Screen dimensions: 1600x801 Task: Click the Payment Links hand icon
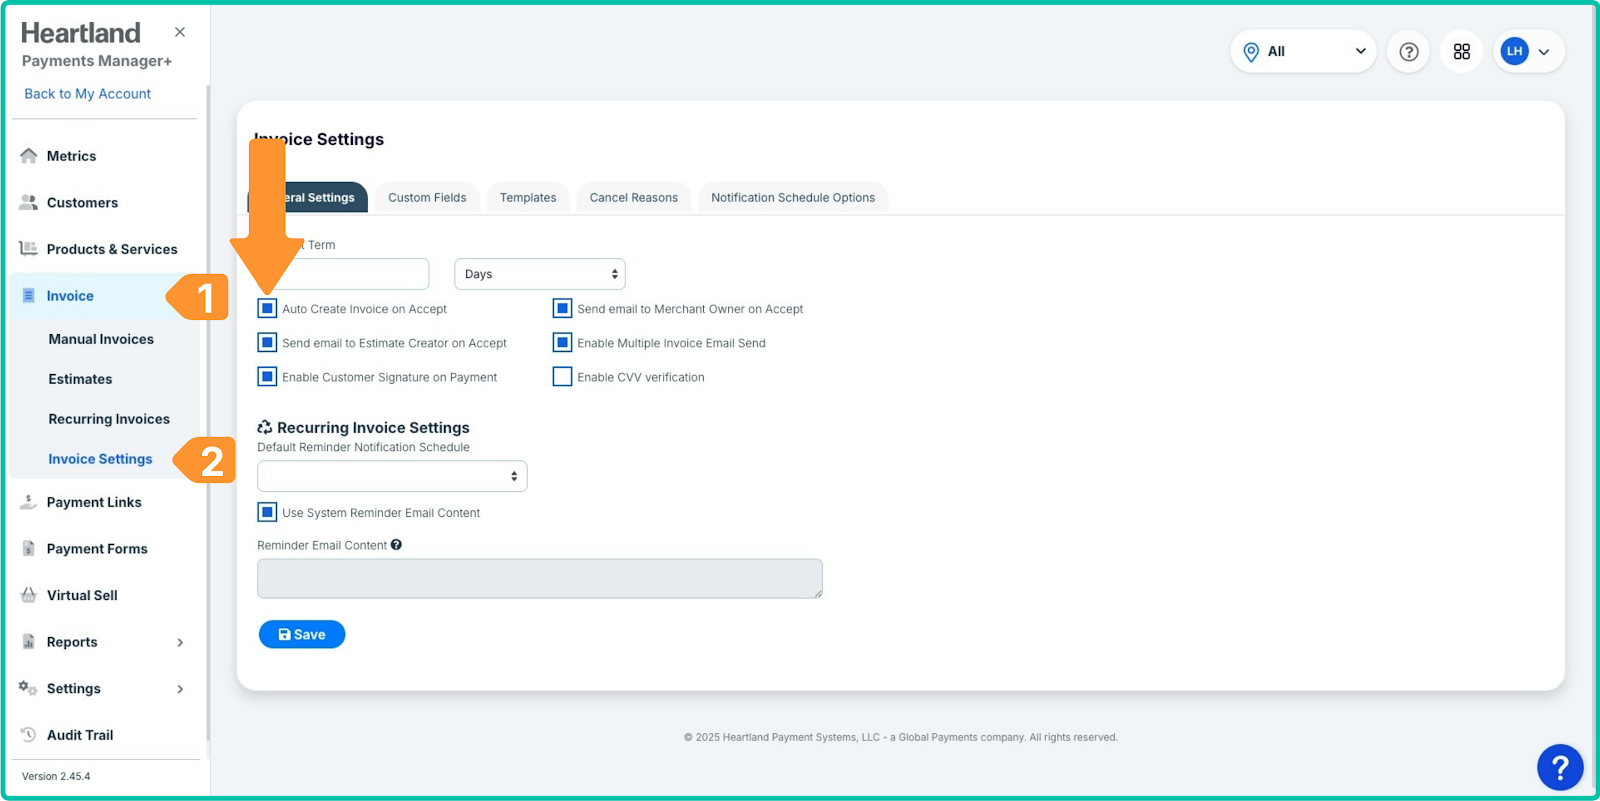[x=29, y=502]
